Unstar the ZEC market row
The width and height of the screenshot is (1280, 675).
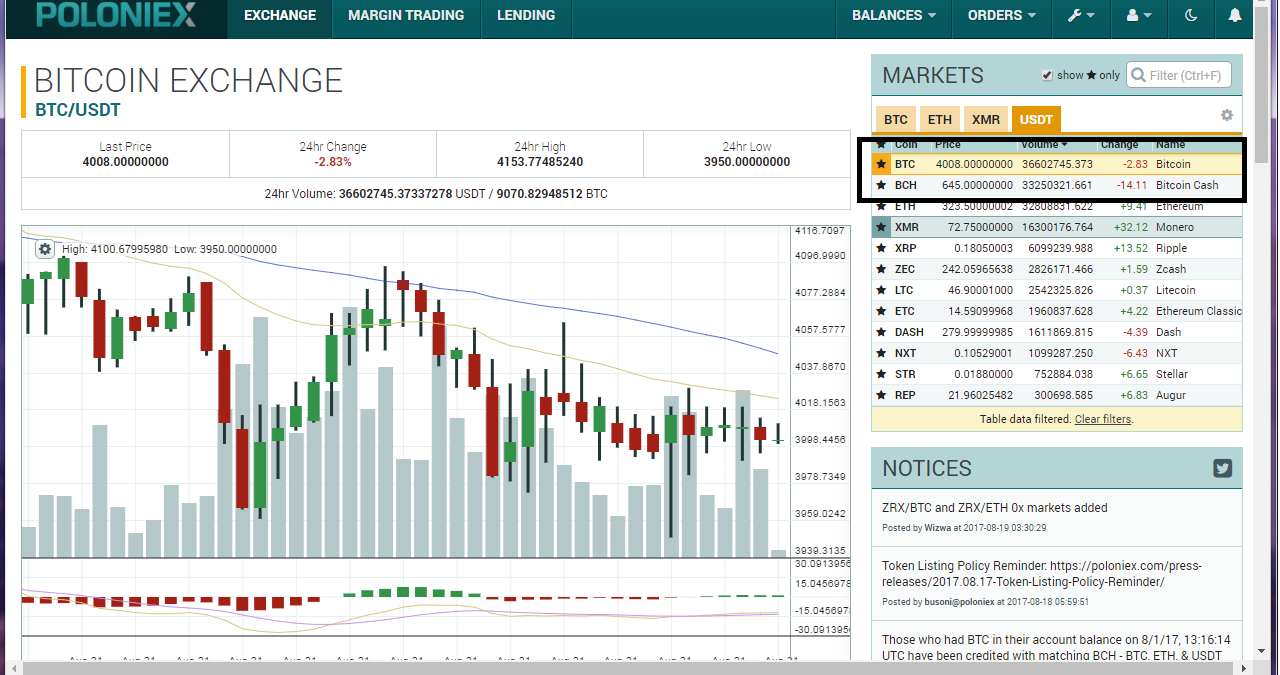[x=881, y=269]
